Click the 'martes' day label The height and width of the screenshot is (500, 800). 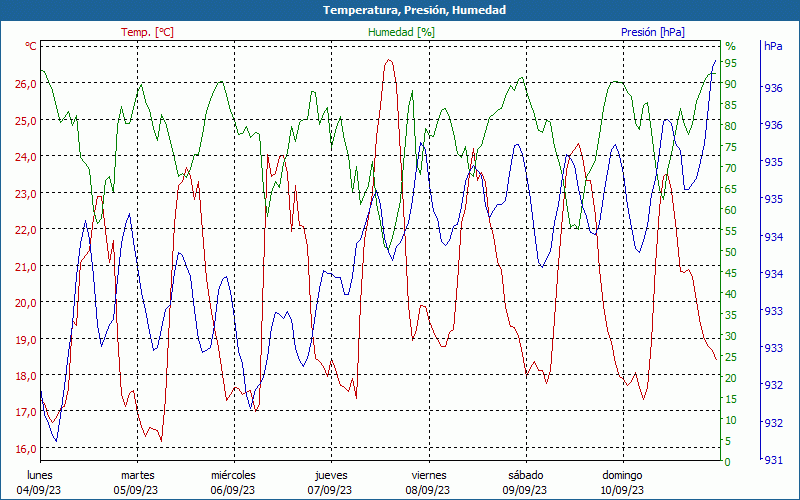[137, 475]
